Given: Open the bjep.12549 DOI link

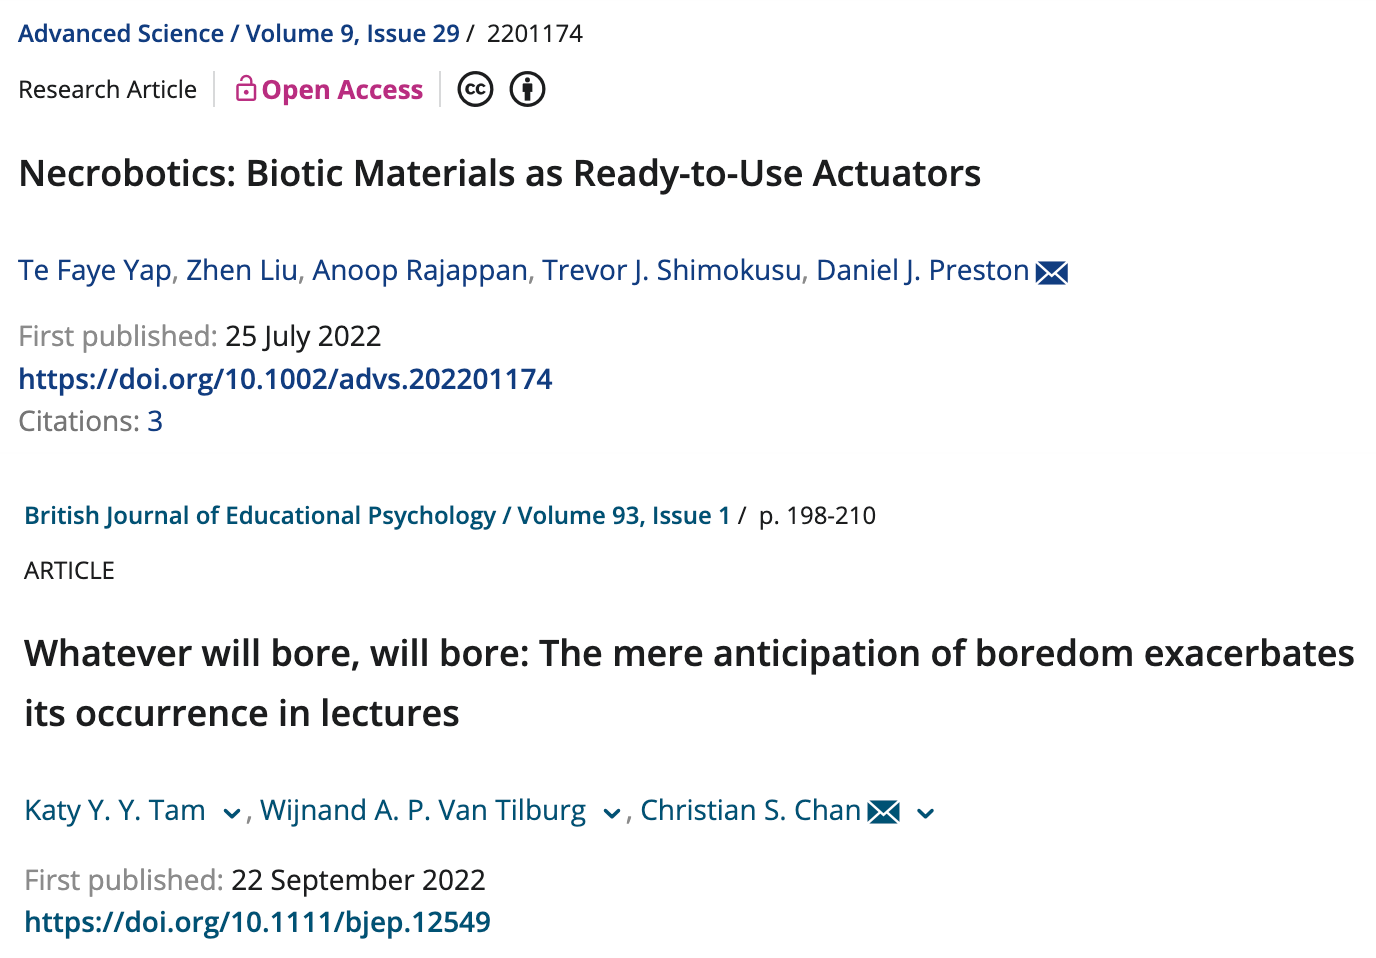Looking at the screenshot, I should click(x=257, y=921).
